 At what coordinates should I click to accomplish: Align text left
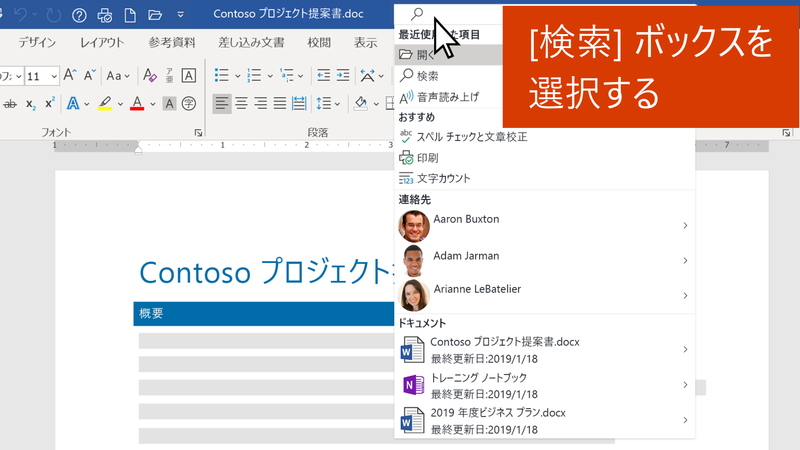pos(221,104)
